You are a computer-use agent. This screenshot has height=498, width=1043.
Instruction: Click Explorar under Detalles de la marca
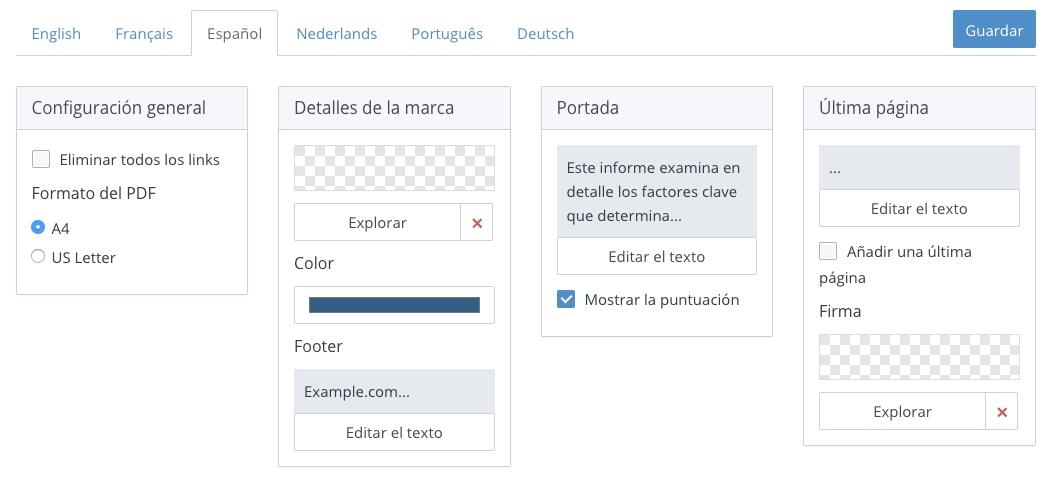[x=377, y=223]
